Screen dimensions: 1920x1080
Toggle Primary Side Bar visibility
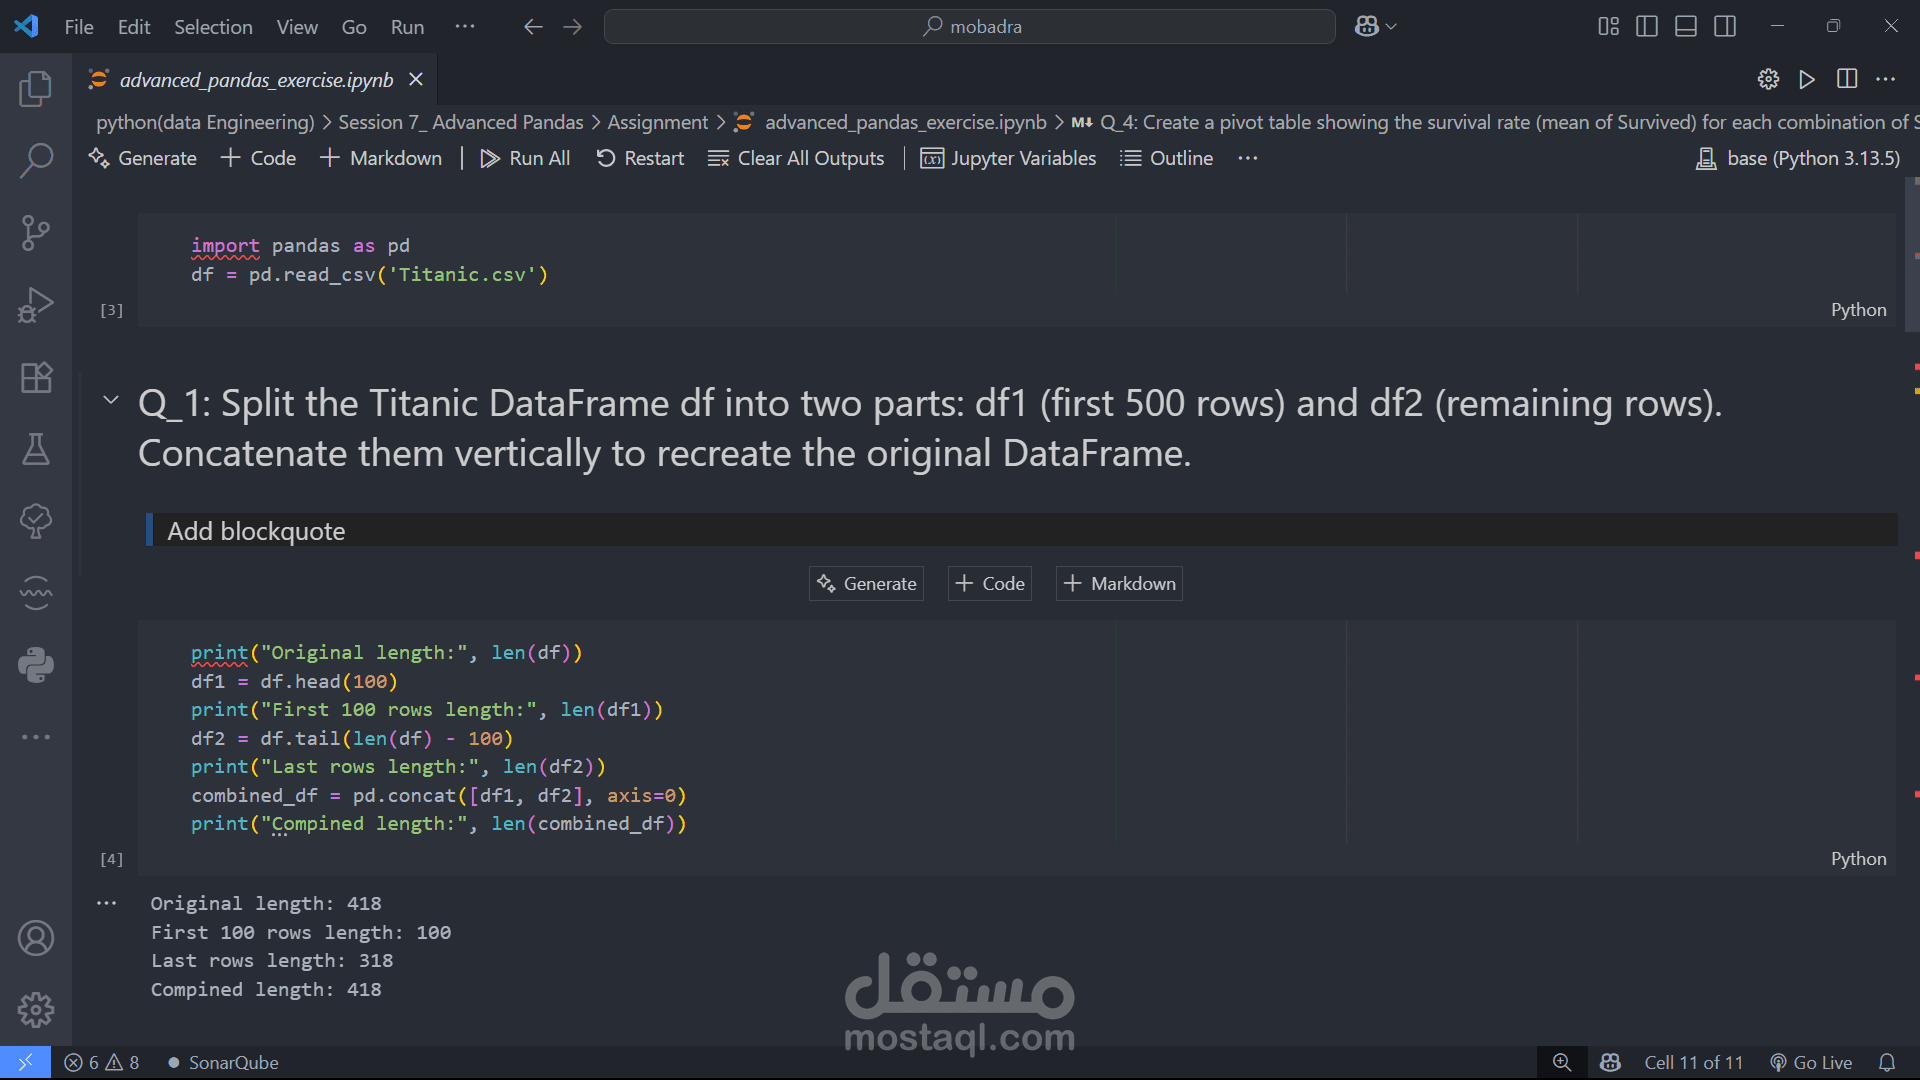1647,27
